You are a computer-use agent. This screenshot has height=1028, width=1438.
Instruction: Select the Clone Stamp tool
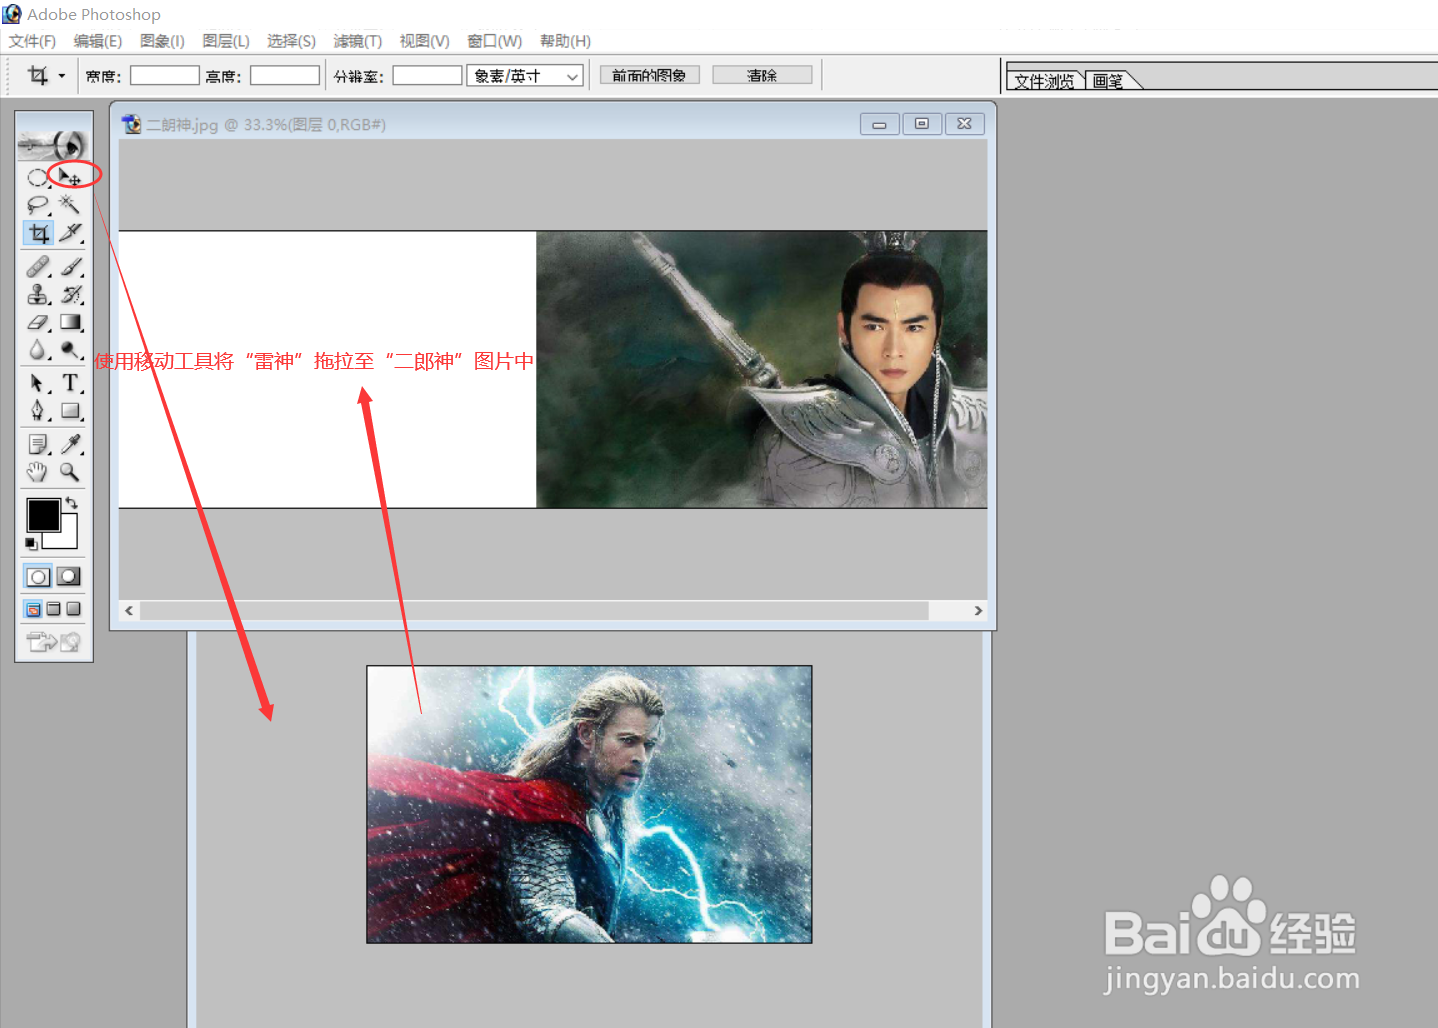point(38,295)
